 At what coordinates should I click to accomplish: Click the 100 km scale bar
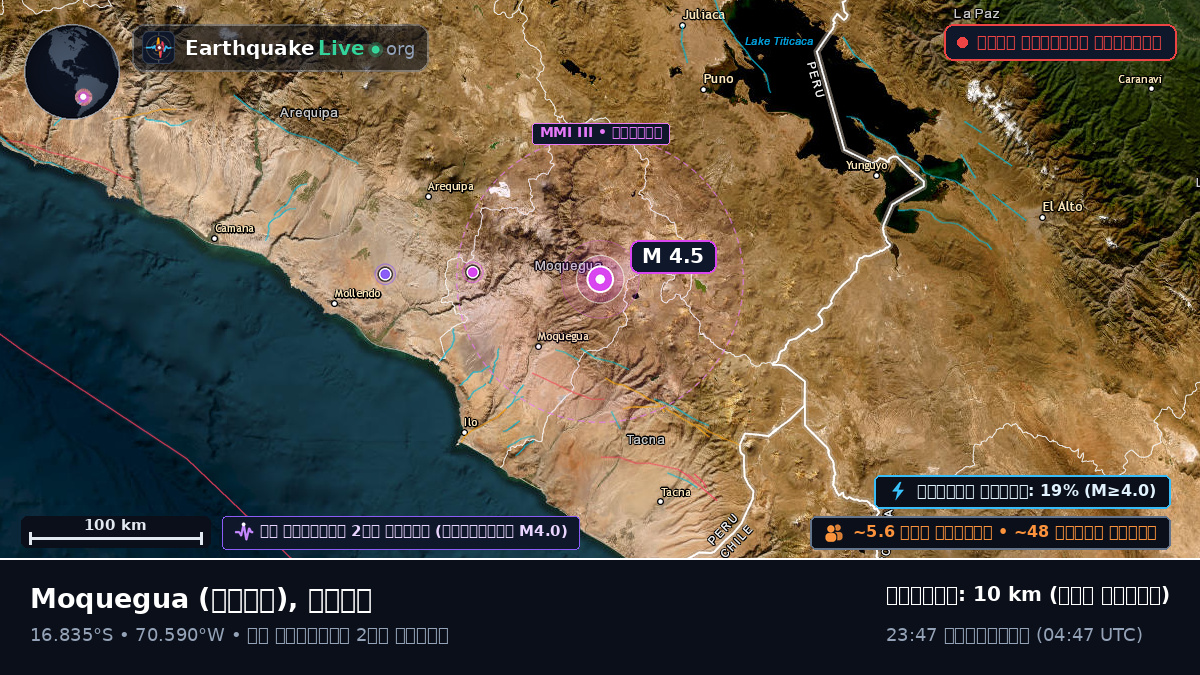tap(115, 532)
